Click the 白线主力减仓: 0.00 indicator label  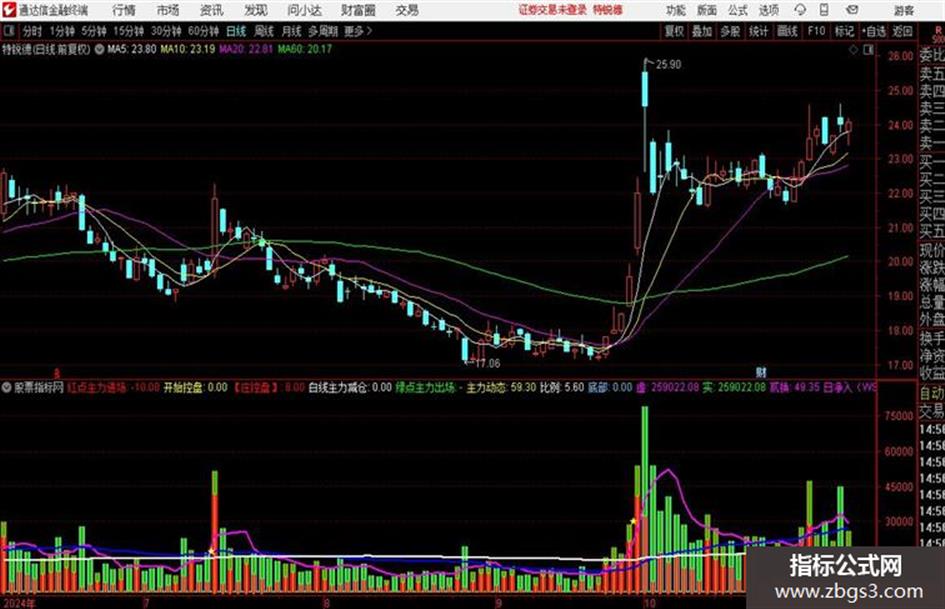(x=350, y=388)
